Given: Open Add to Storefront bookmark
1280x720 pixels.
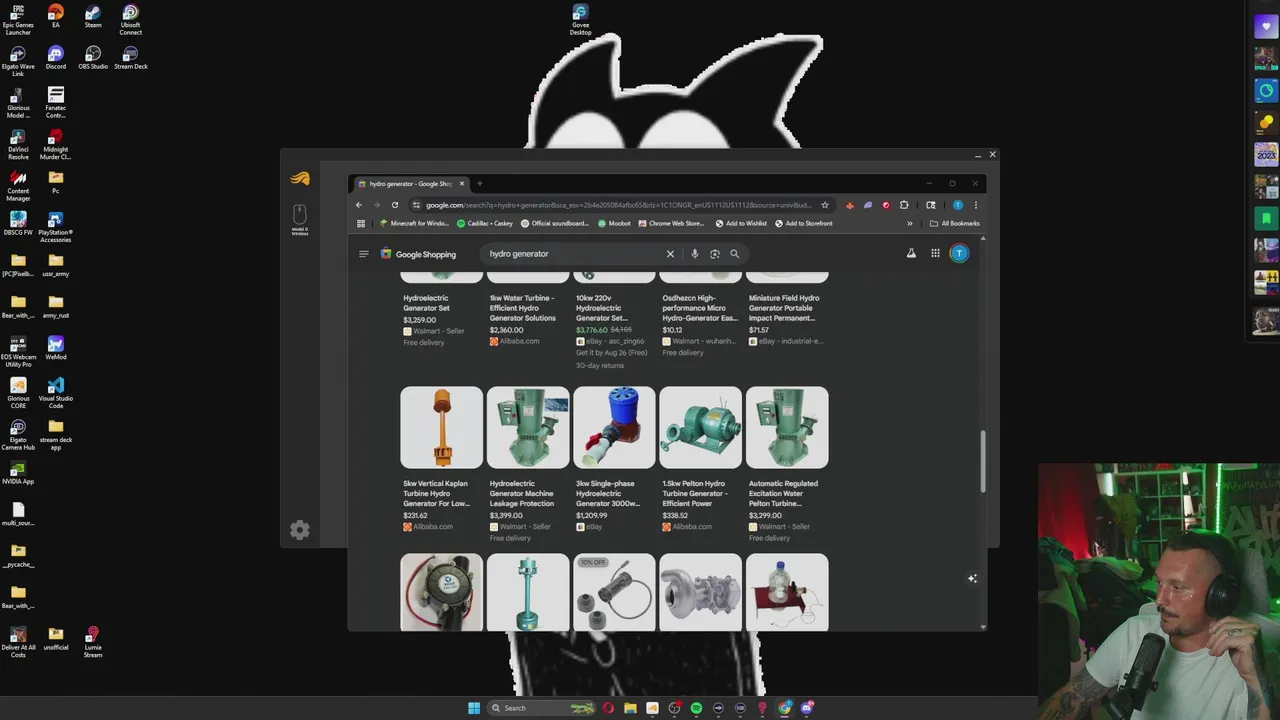Looking at the screenshot, I should 804,224.
